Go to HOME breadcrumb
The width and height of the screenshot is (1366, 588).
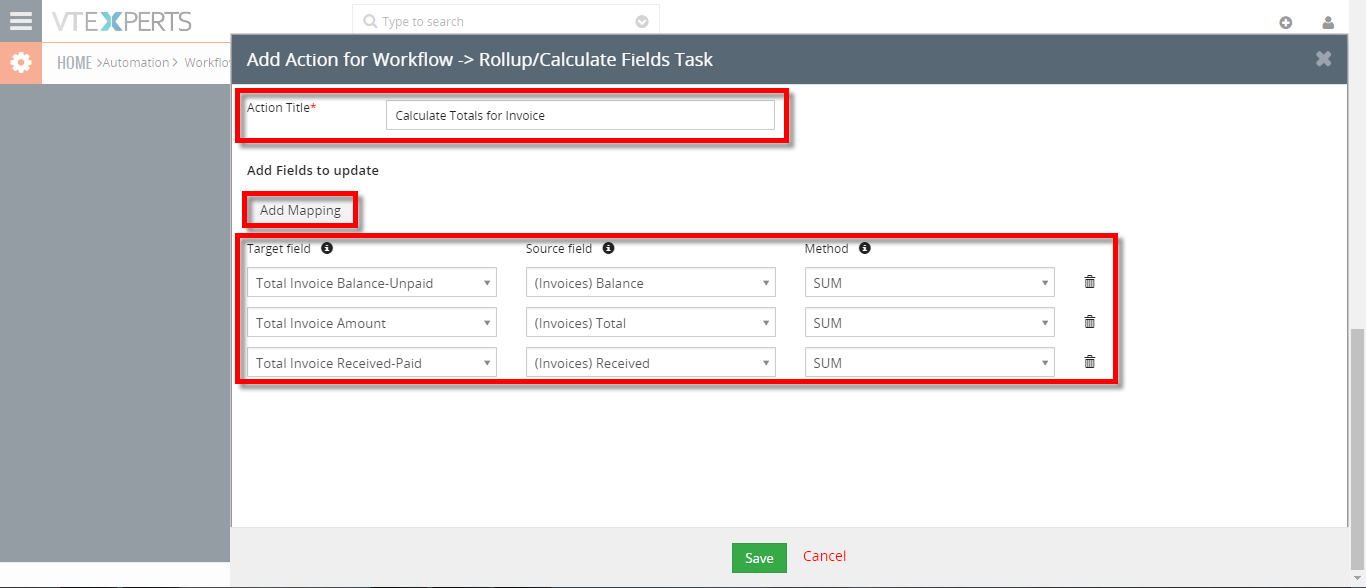pyautogui.click(x=74, y=63)
